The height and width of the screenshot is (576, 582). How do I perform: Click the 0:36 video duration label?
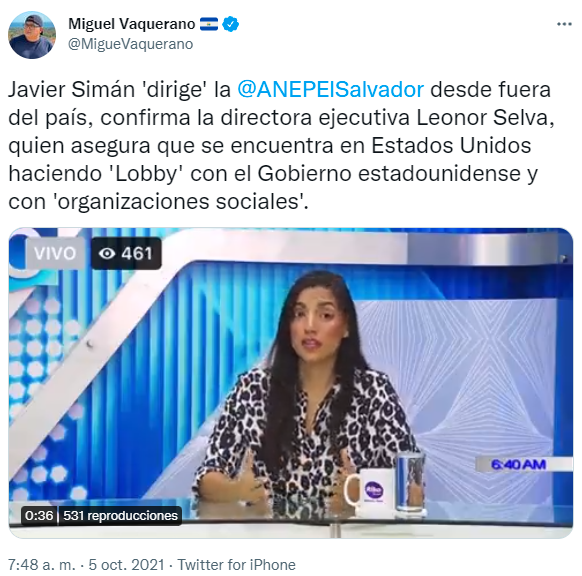click(39, 516)
